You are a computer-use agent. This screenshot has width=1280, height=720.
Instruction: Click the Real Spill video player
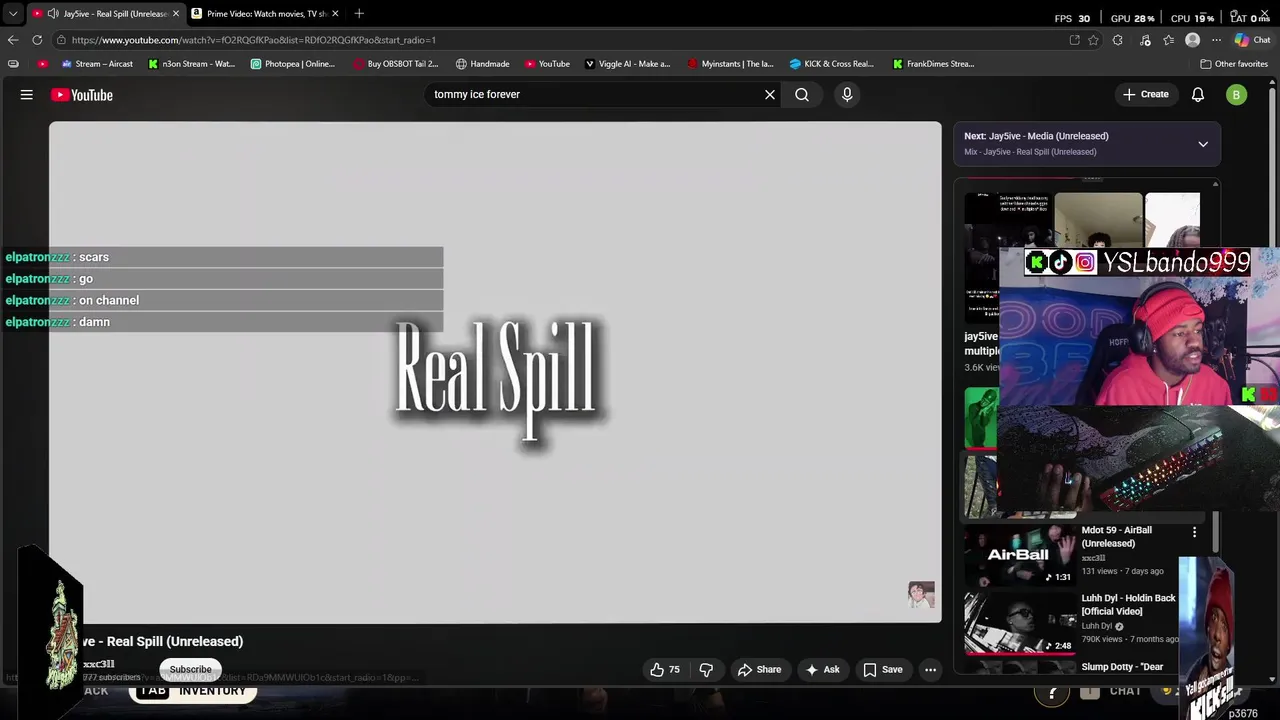[x=495, y=372]
